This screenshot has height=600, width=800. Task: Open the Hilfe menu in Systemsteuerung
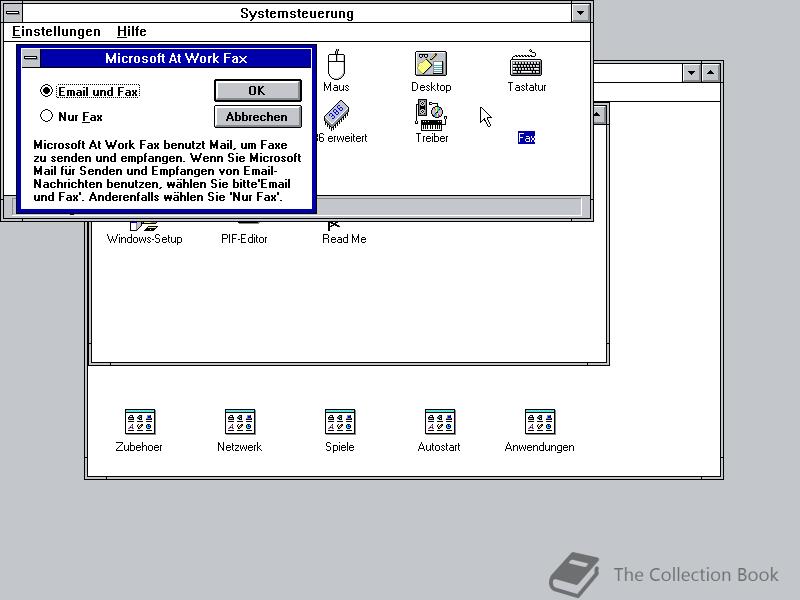click(x=132, y=32)
